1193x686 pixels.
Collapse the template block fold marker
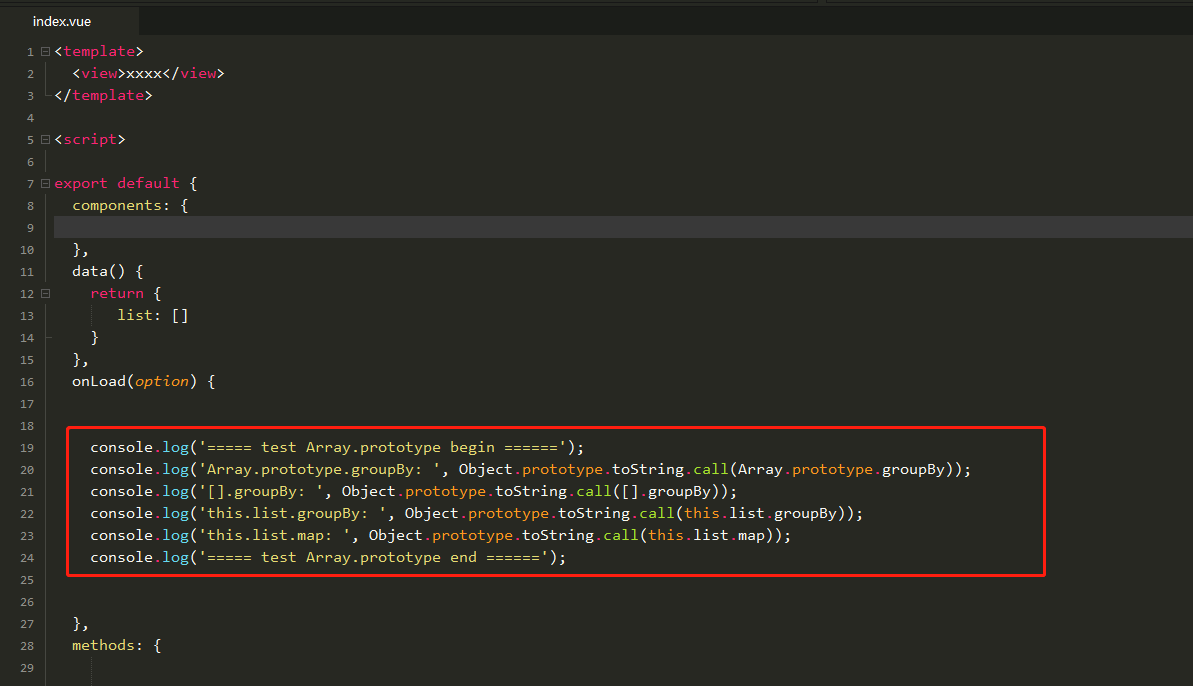(x=46, y=51)
